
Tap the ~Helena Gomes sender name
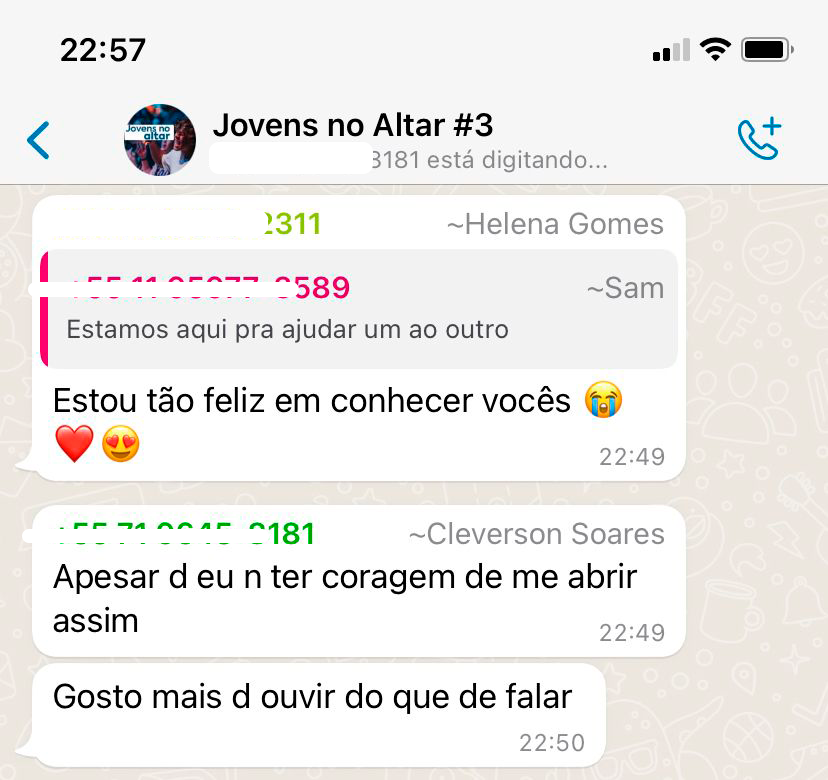555,224
